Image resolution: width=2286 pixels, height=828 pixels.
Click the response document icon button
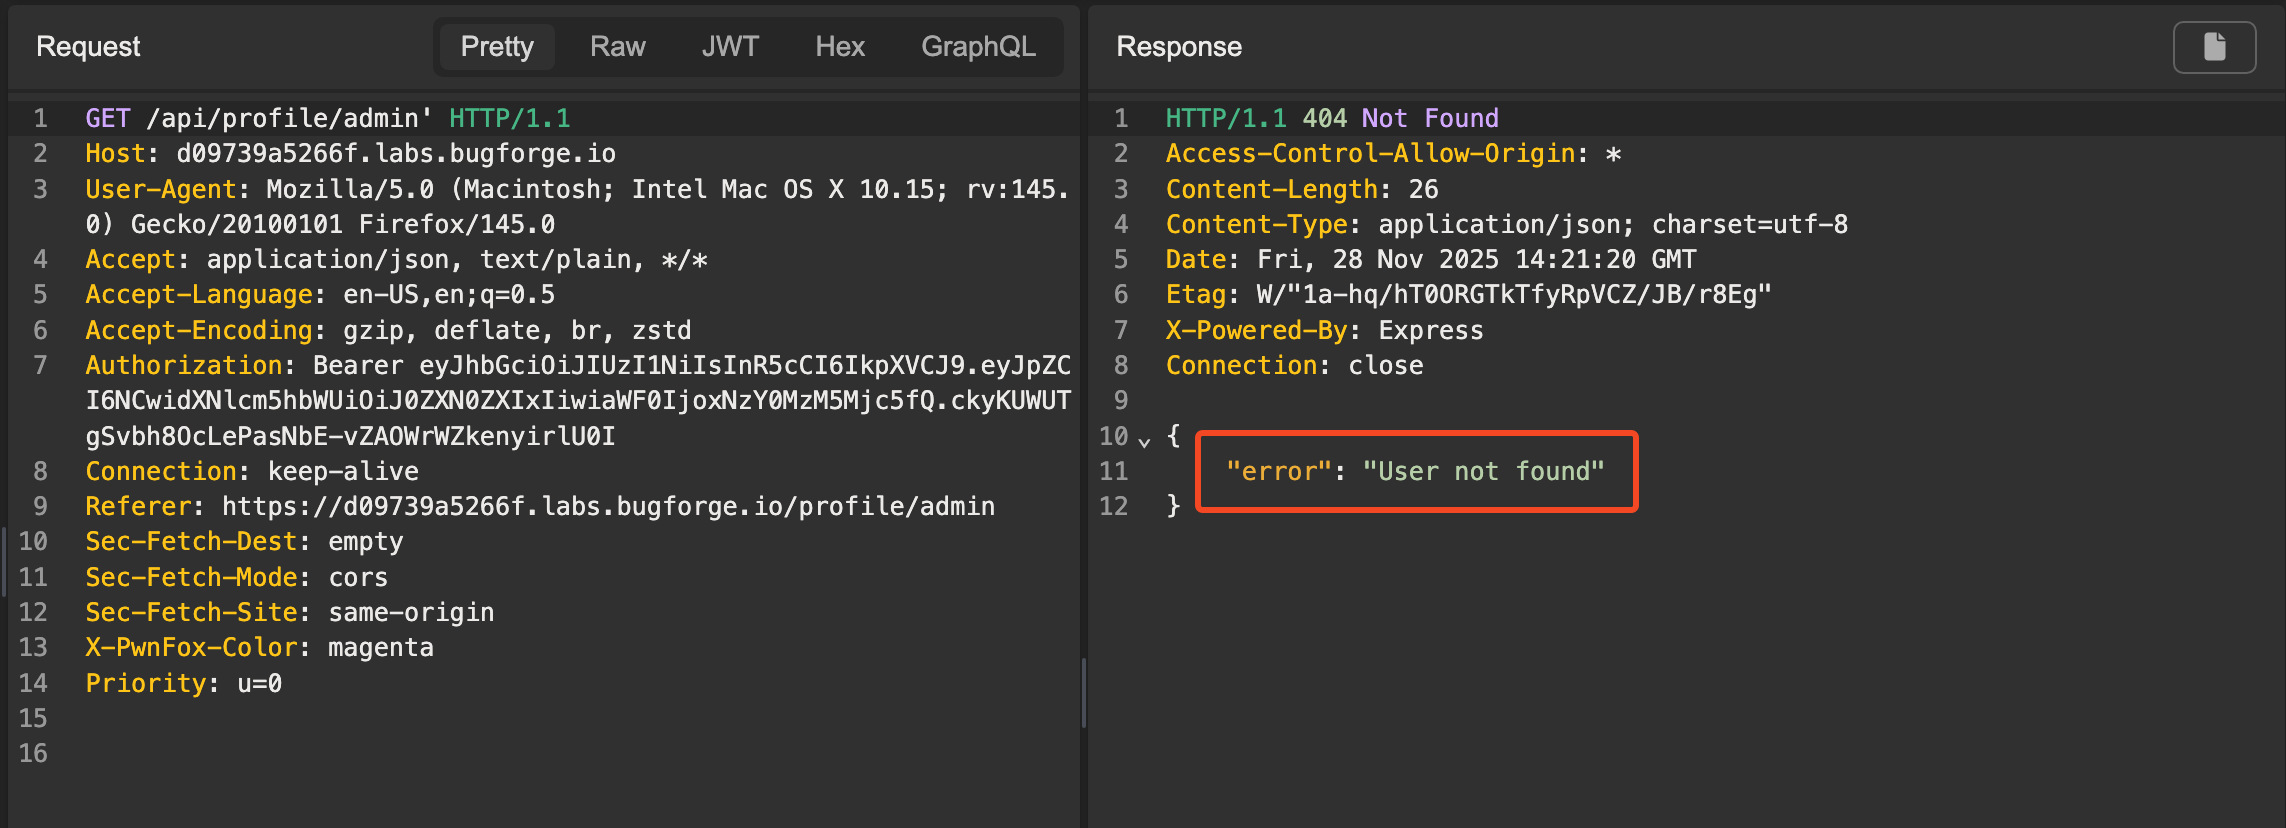tap(2213, 47)
